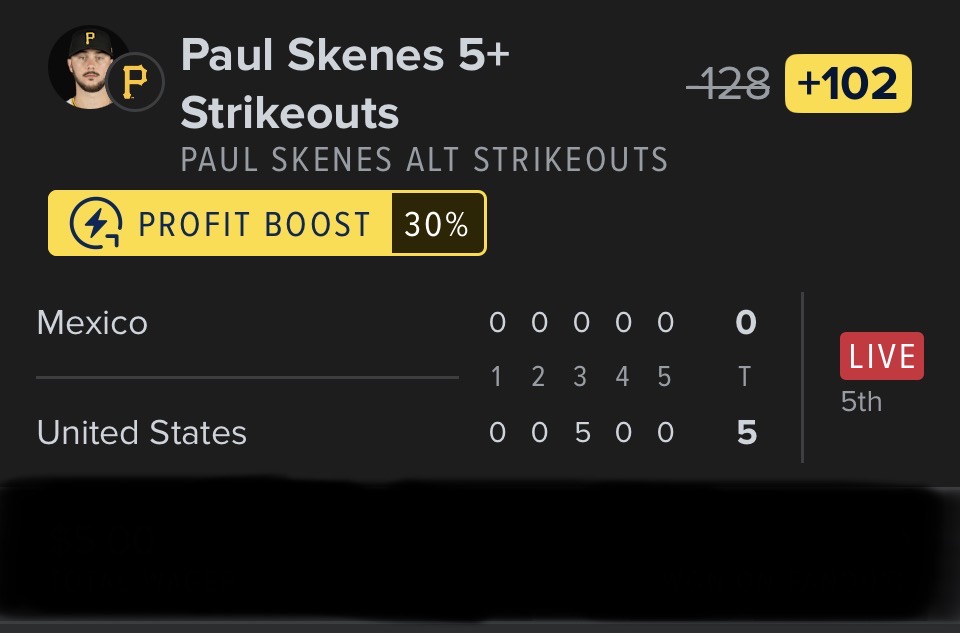The height and width of the screenshot is (633, 960).
Task: Tap the profit boost lightning icon
Action: (x=96, y=223)
